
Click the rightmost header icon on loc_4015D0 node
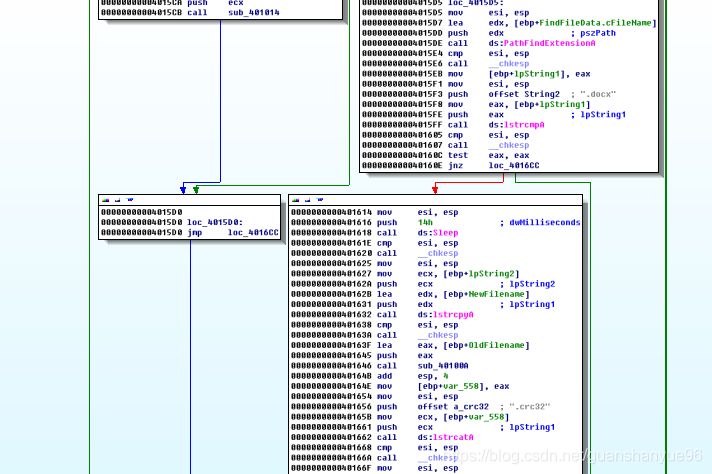(x=130, y=200)
